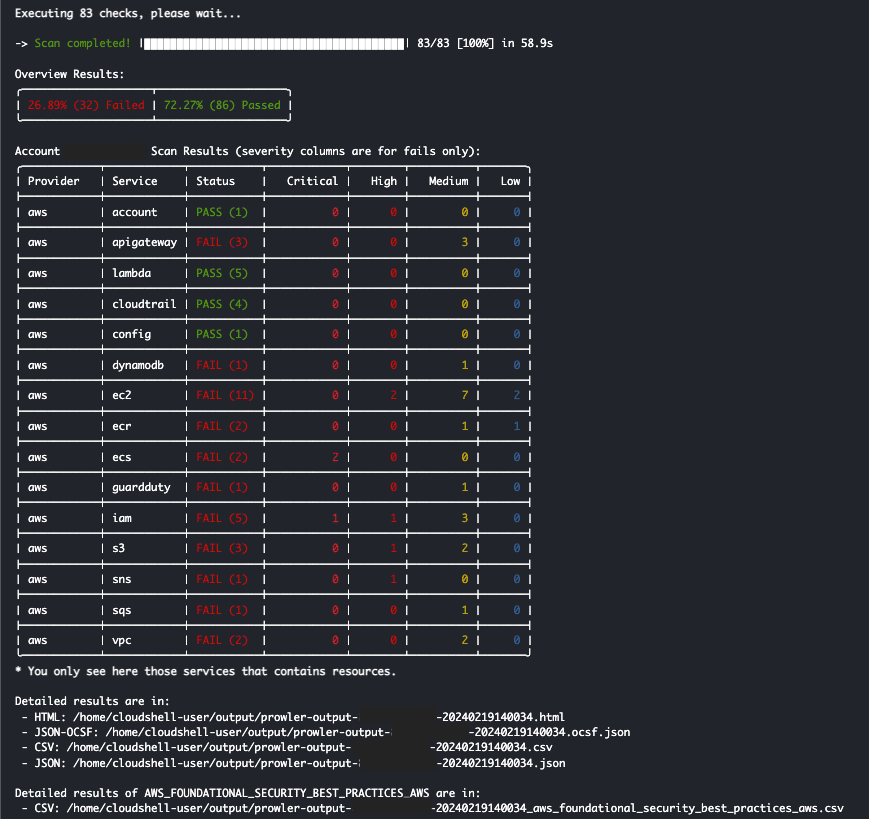
Task: Click the 'Scan completed!' message
Action: click(x=83, y=43)
